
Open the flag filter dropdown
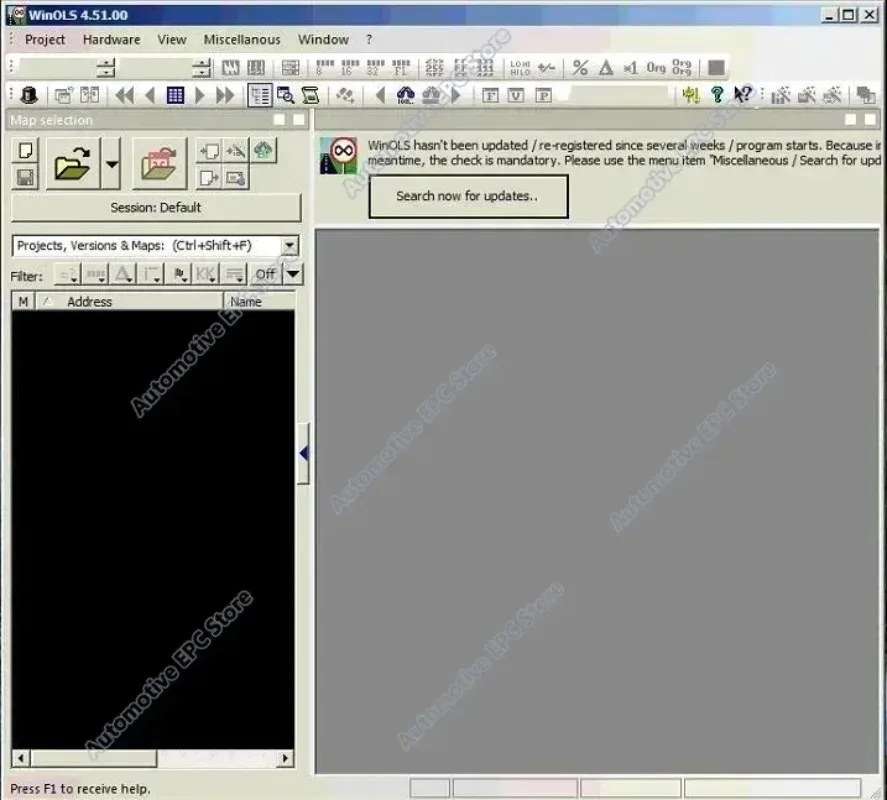point(179,274)
